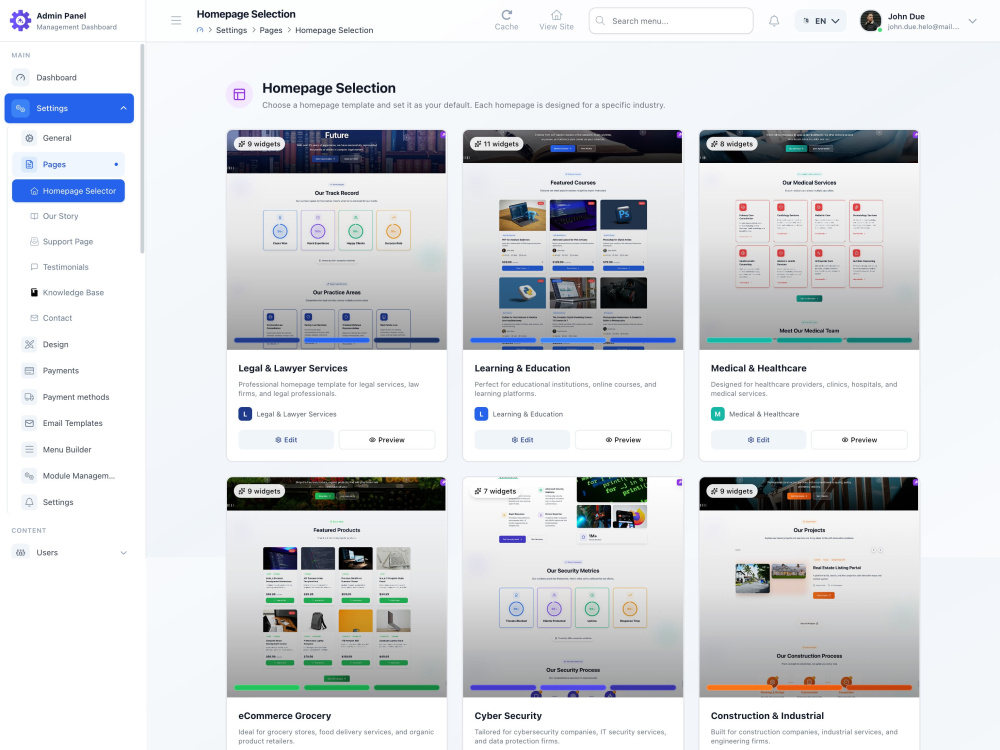Image resolution: width=1000 pixels, height=750 pixels.
Task: Click the Payments card icon
Action: [29, 371]
